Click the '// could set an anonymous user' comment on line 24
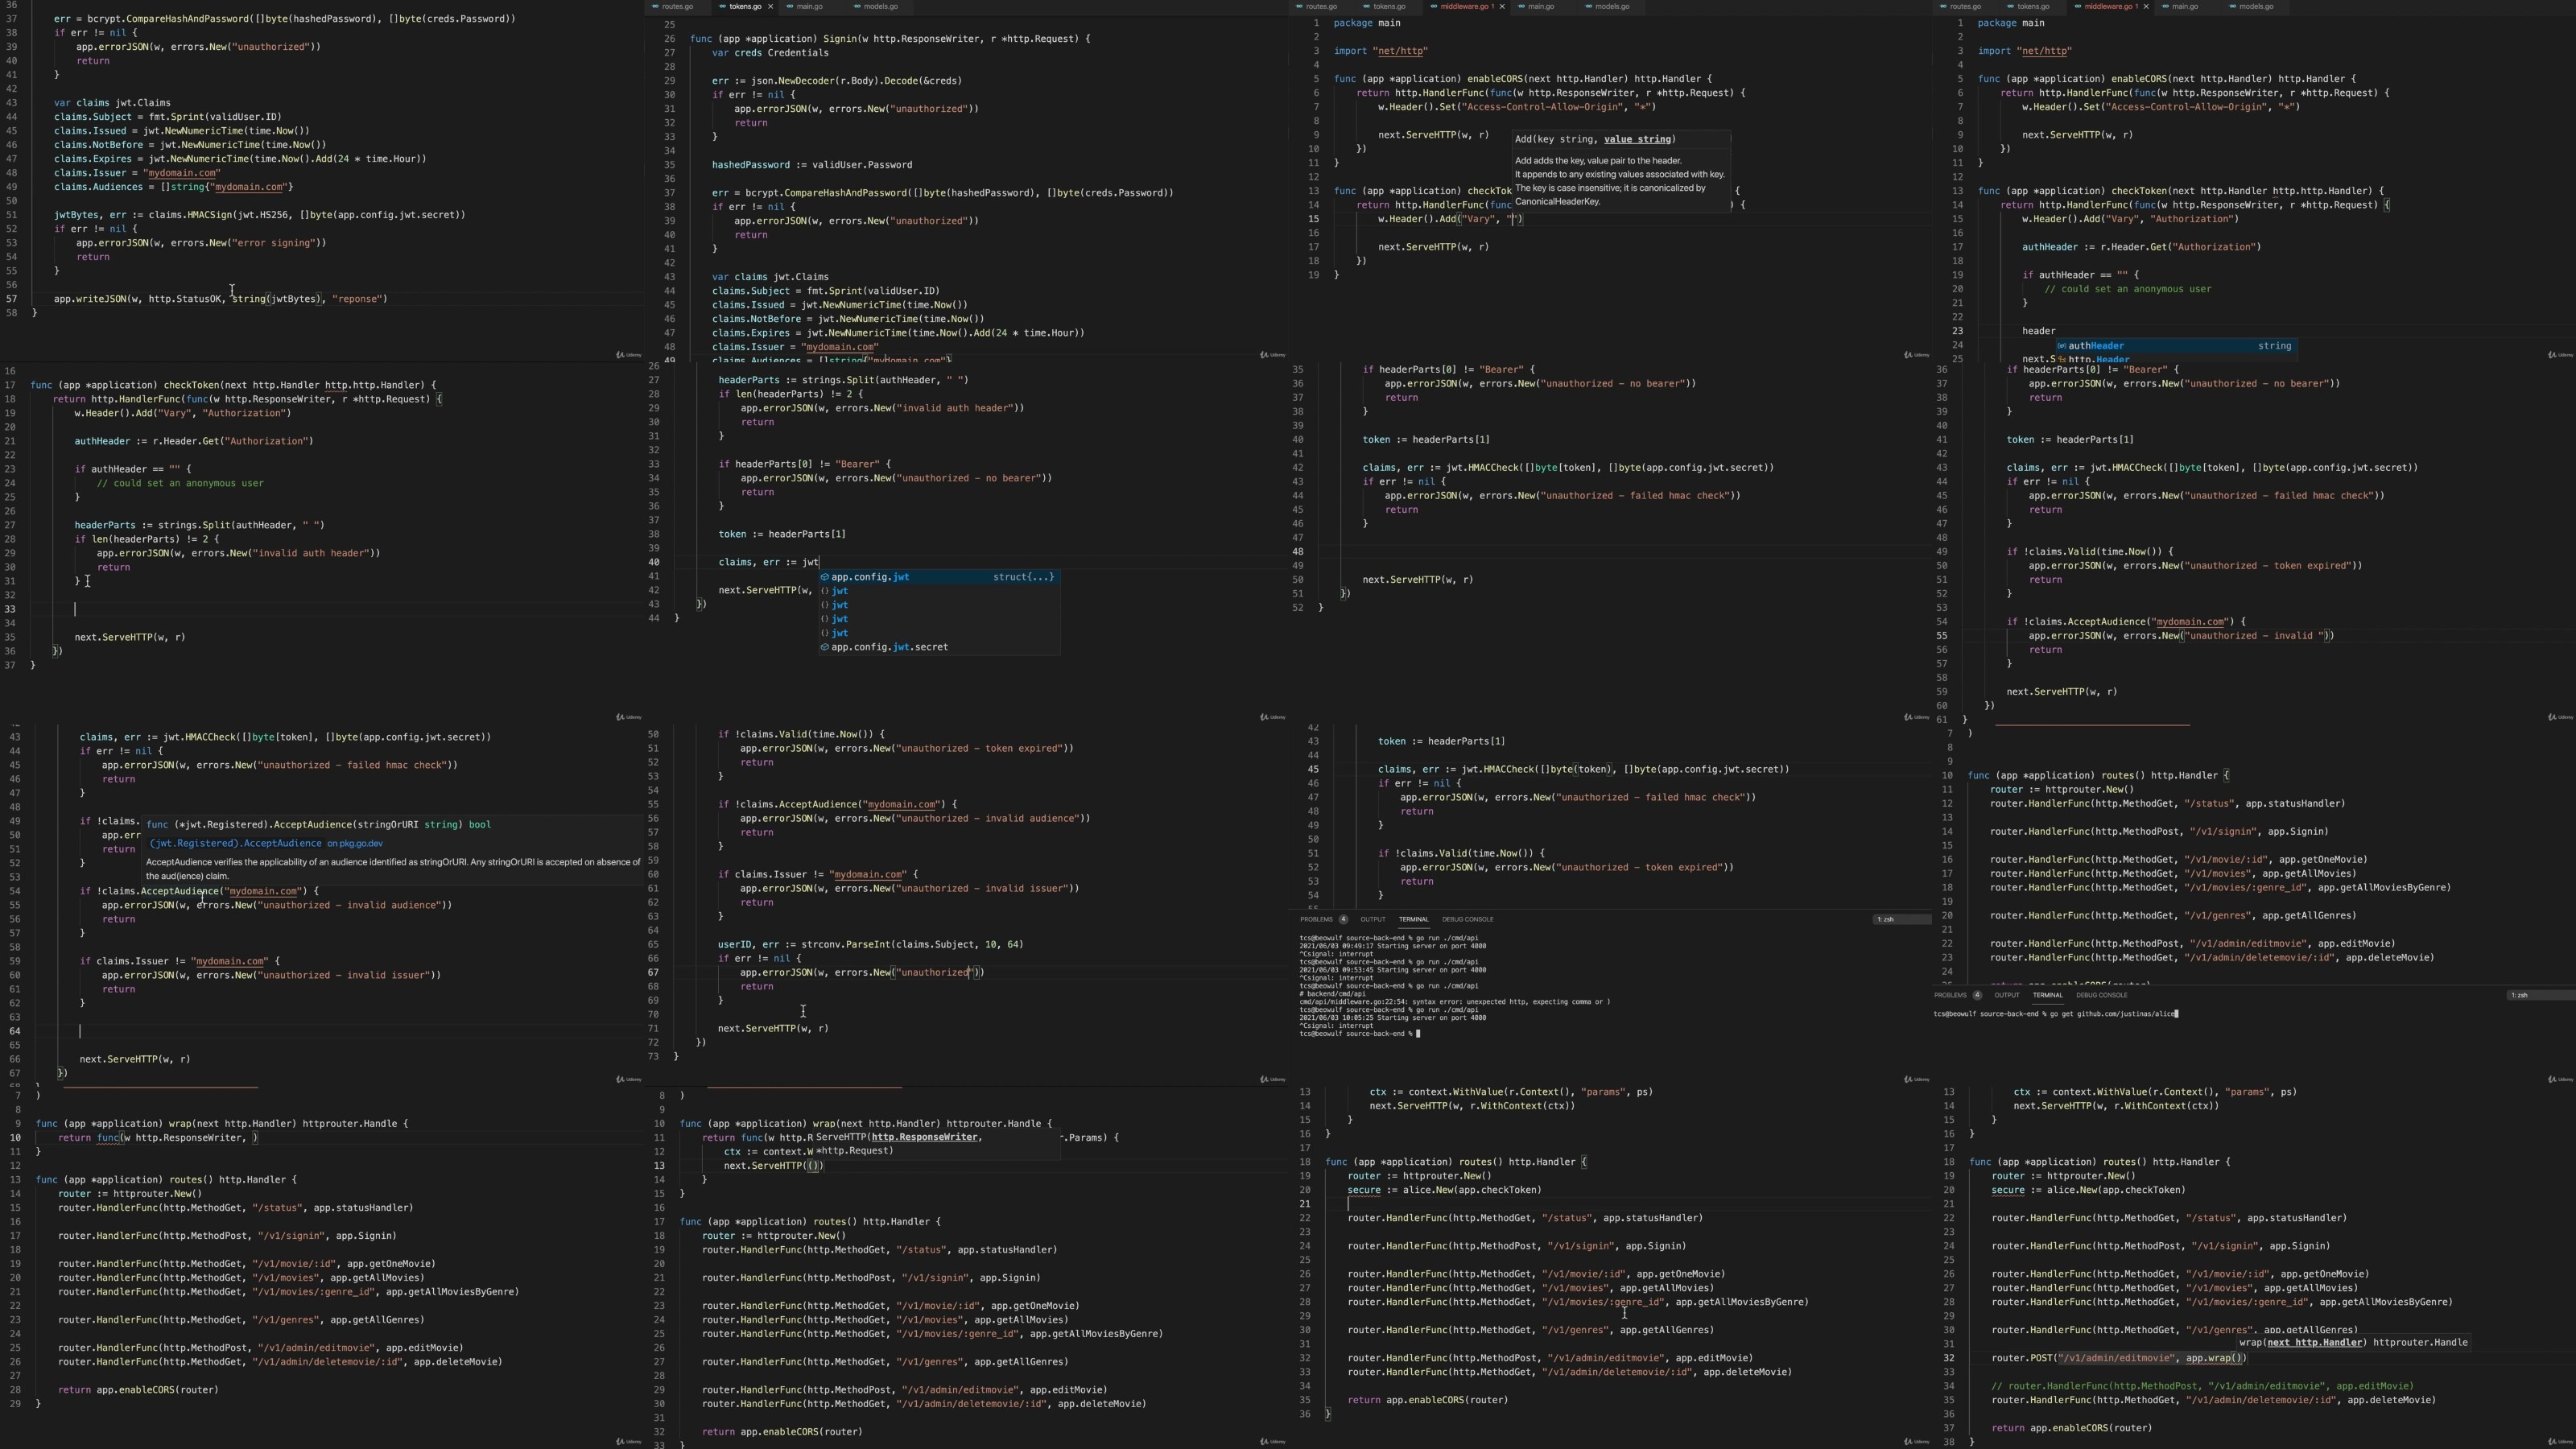This screenshot has height=1449, width=2576. tap(180, 483)
